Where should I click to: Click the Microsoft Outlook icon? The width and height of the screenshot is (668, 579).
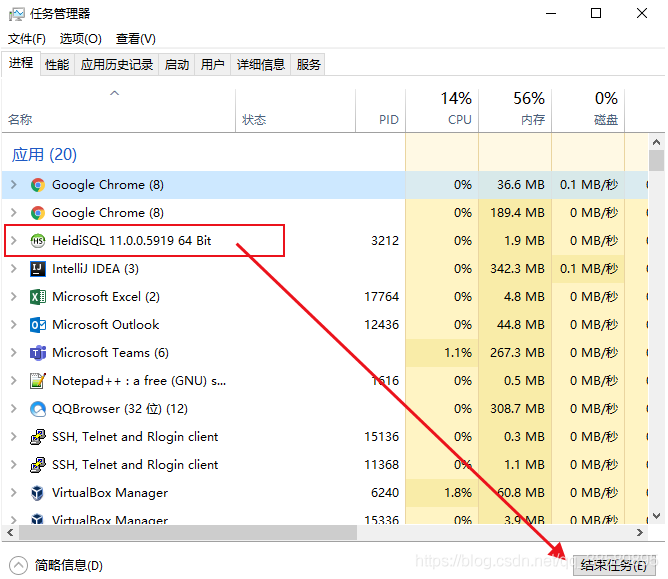click(38, 325)
